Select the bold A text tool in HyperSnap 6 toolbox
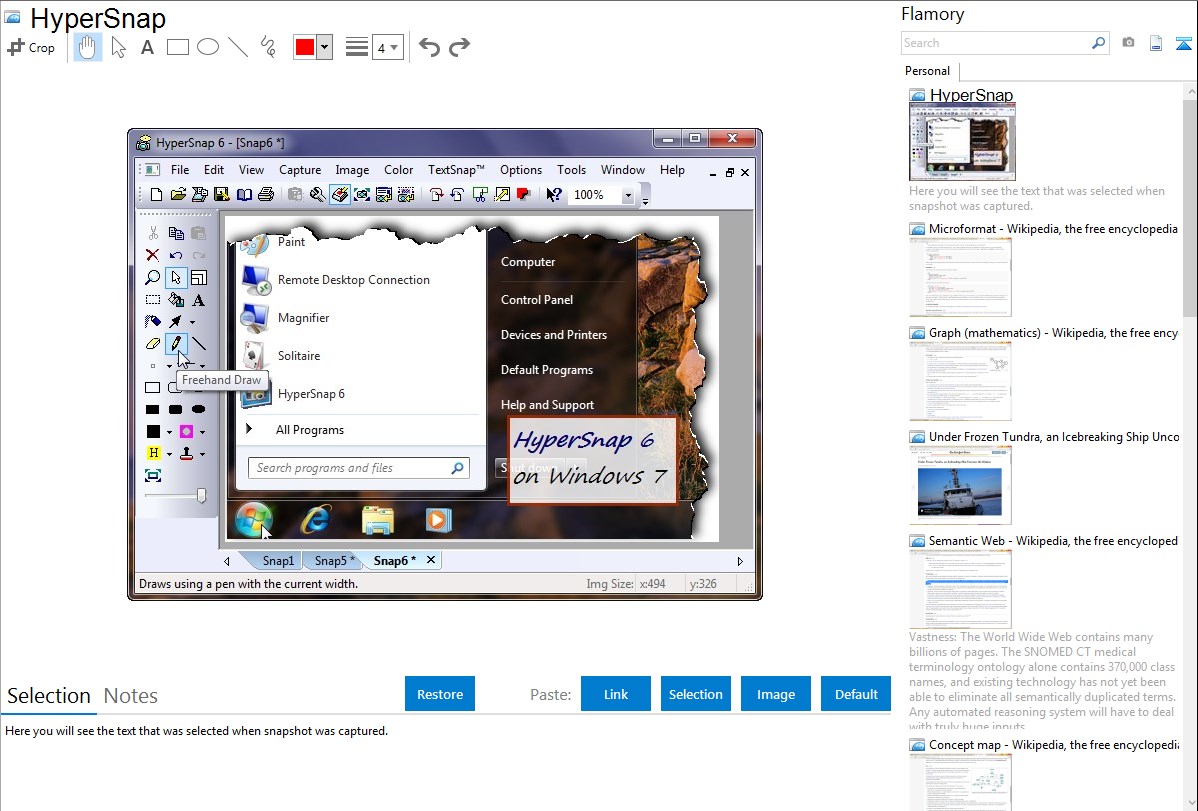Viewport: 1198px width, 811px height. [199, 300]
